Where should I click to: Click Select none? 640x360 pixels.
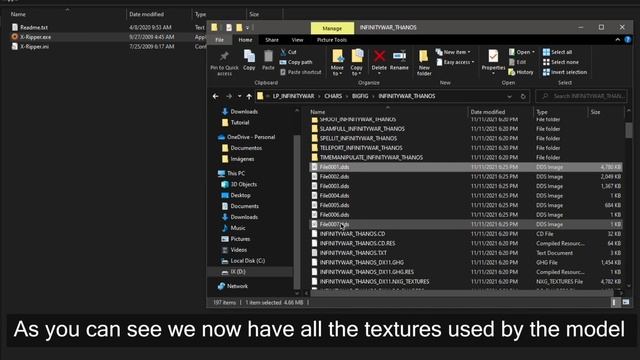point(561,62)
